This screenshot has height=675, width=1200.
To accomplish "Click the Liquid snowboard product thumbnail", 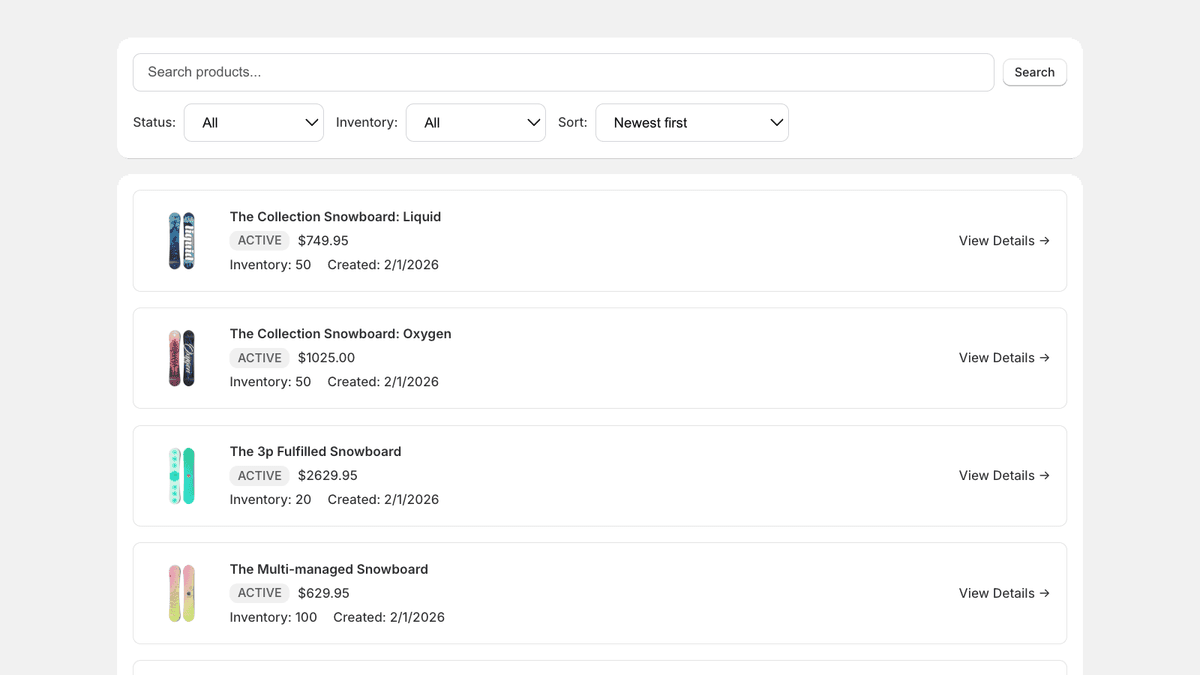I will (x=182, y=240).
